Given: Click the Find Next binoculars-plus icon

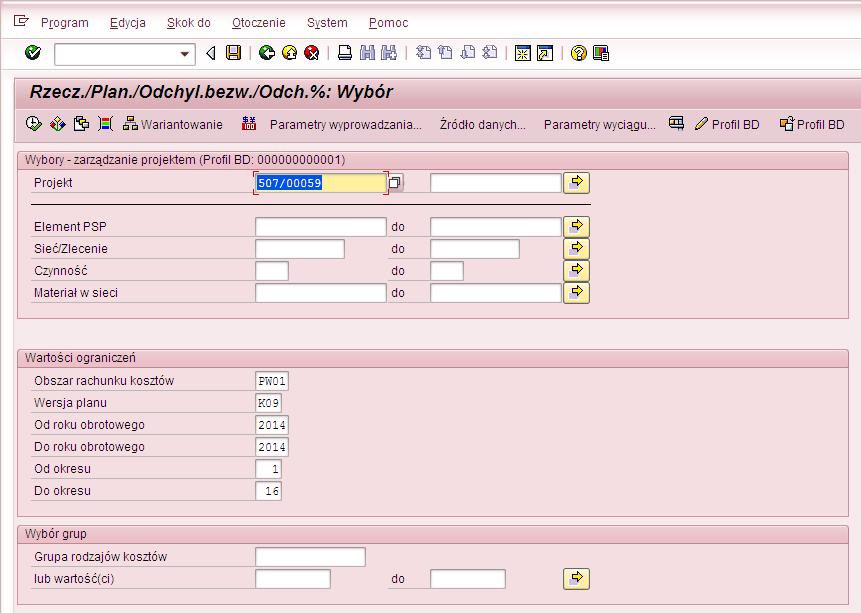Looking at the screenshot, I should [x=389, y=53].
